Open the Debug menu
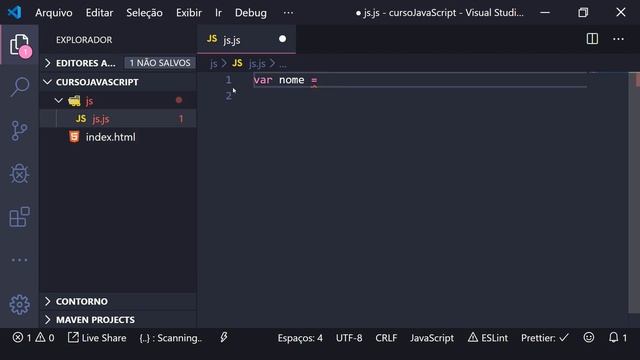Viewport: 640px width, 360px height. click(251, 13)
